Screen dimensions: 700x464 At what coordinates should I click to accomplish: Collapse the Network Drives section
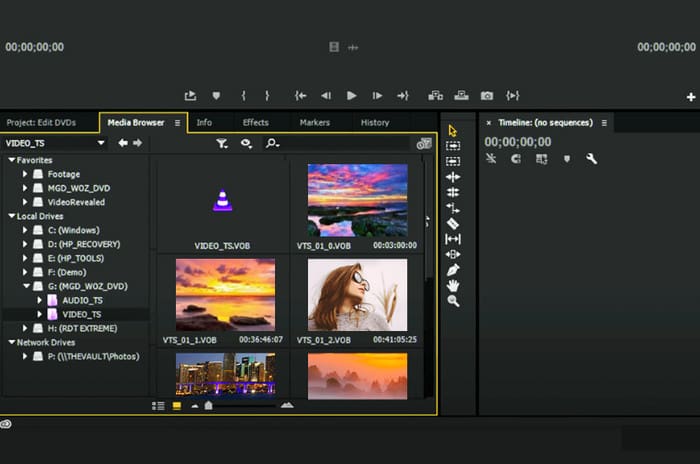12,342
